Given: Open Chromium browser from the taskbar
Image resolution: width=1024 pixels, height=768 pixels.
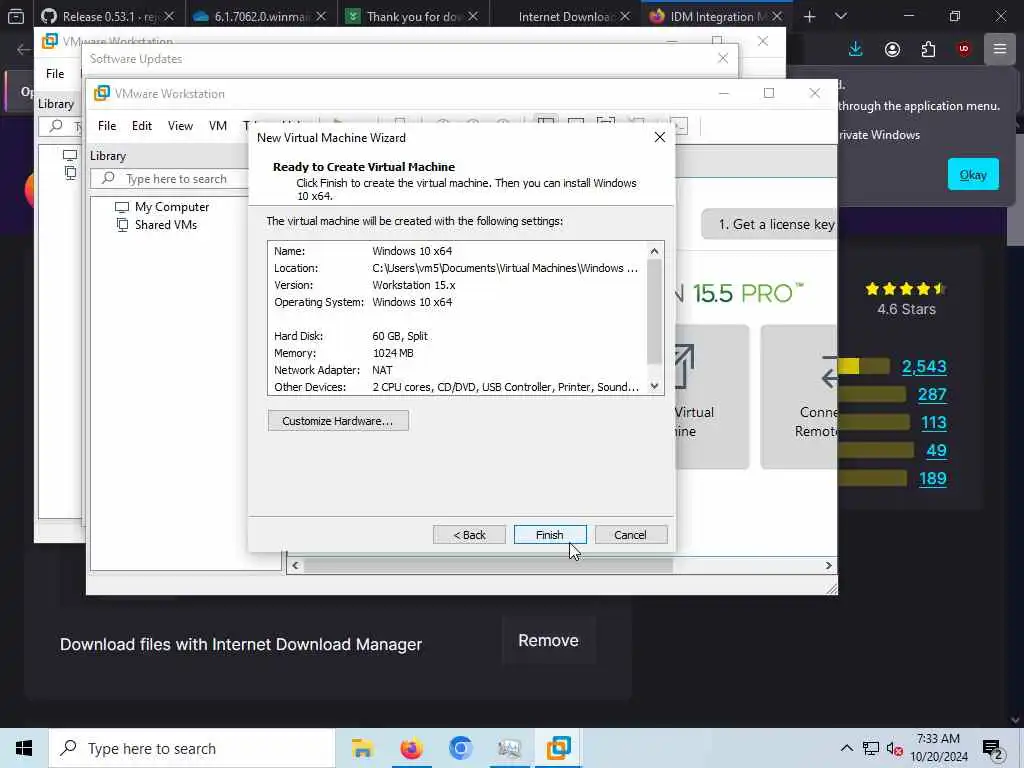Looking at the screenshot, I should [460, 748].
